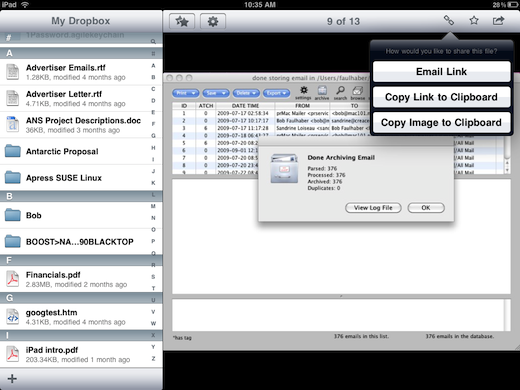Jump to letter M in index
Image resolution: width=520 pixels, height=390 pixels.
(153, 206)
